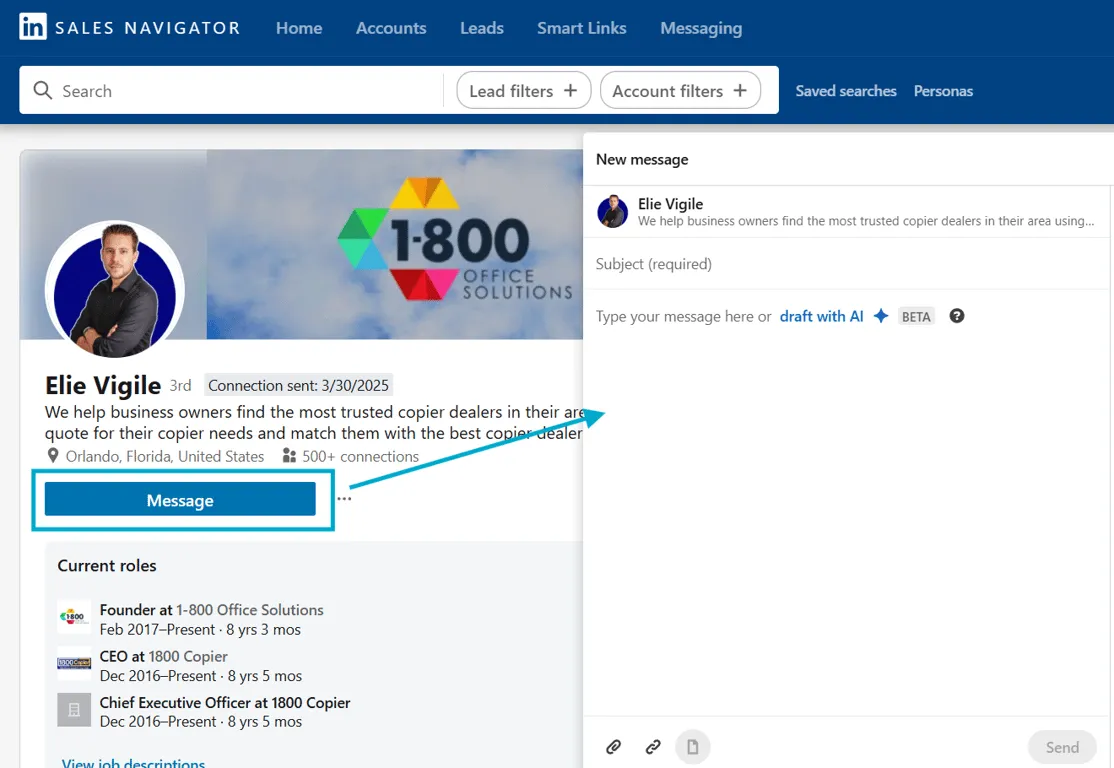Click the paperclip attach file icon
The image size is (1114, 768).
click(613, 746)
